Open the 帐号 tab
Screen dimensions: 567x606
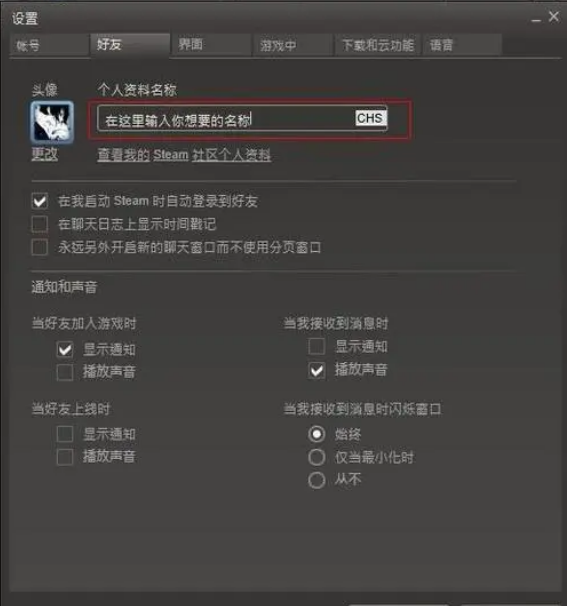pyautogui.click(x=50, y=46)
